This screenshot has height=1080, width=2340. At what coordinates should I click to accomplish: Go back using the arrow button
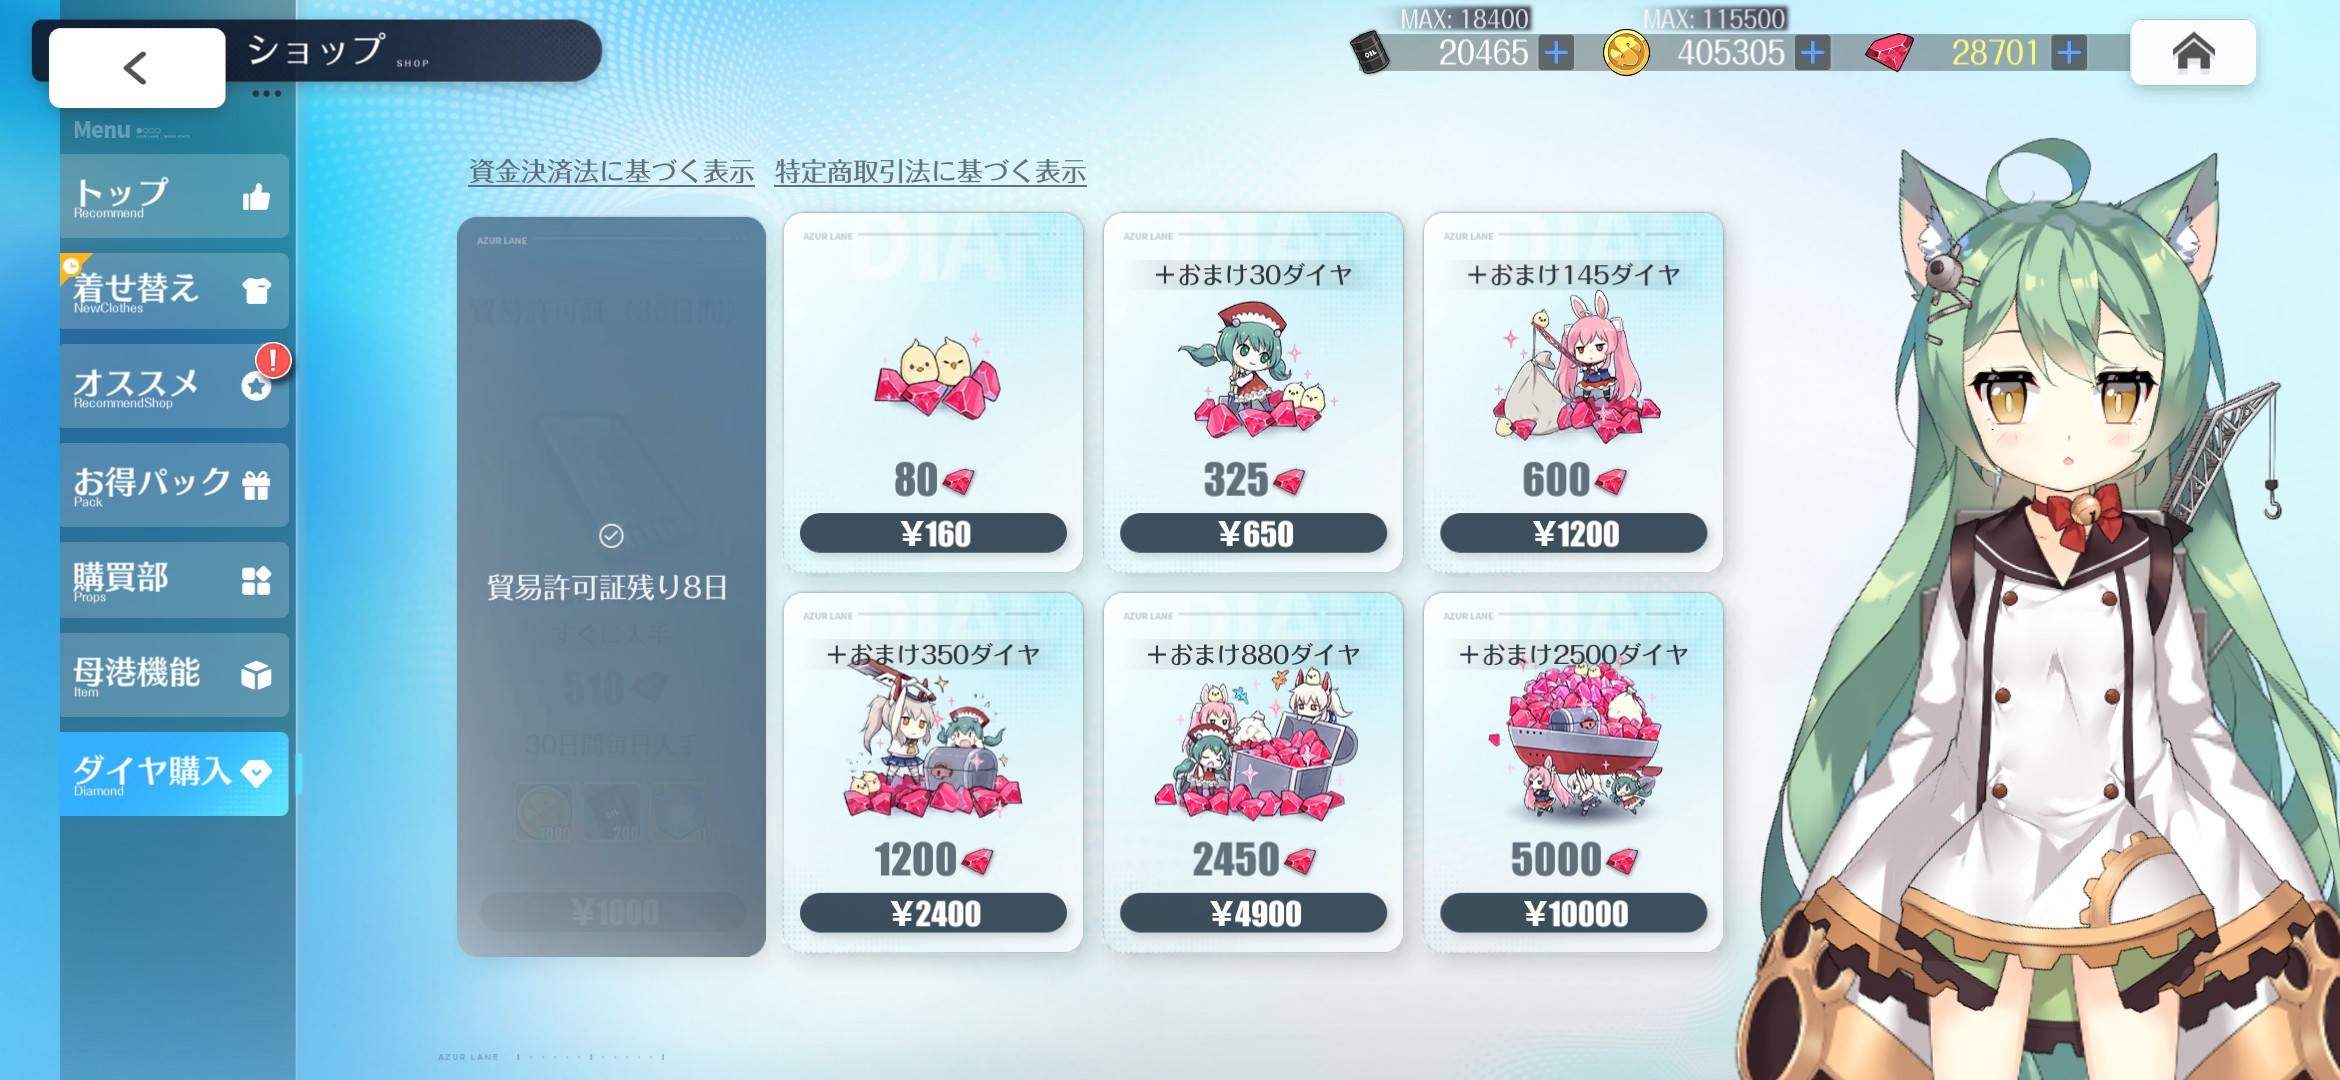coord(137,67)
